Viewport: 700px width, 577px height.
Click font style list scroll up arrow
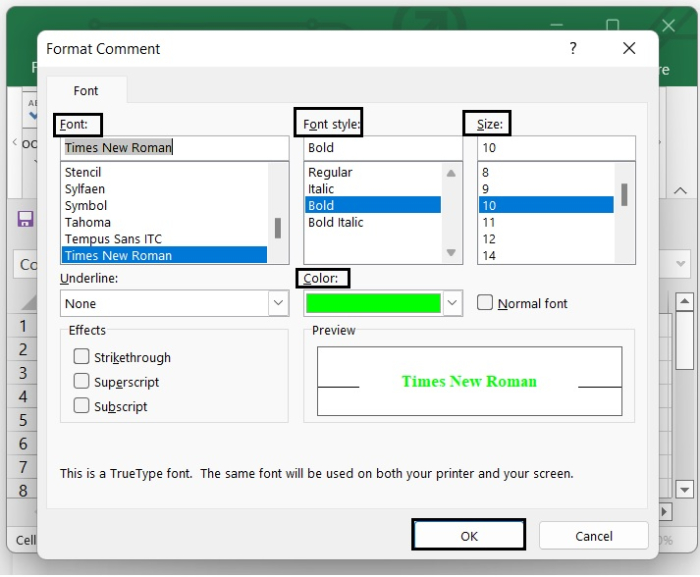[x=451, y=173]
